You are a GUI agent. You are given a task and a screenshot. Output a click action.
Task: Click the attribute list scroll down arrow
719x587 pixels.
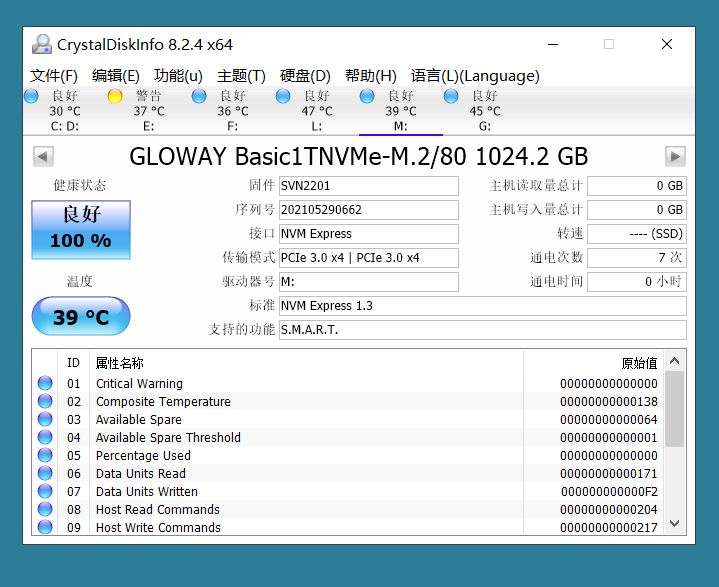pos(675,523)
